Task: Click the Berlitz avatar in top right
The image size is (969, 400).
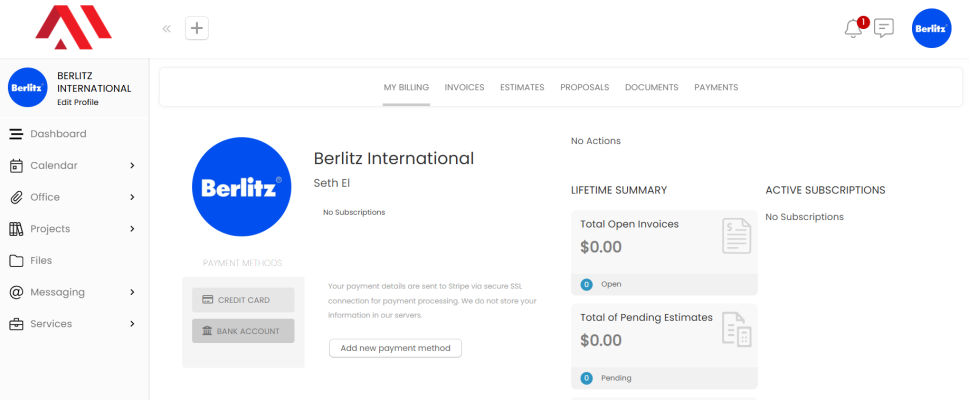Action: [931, 28]
